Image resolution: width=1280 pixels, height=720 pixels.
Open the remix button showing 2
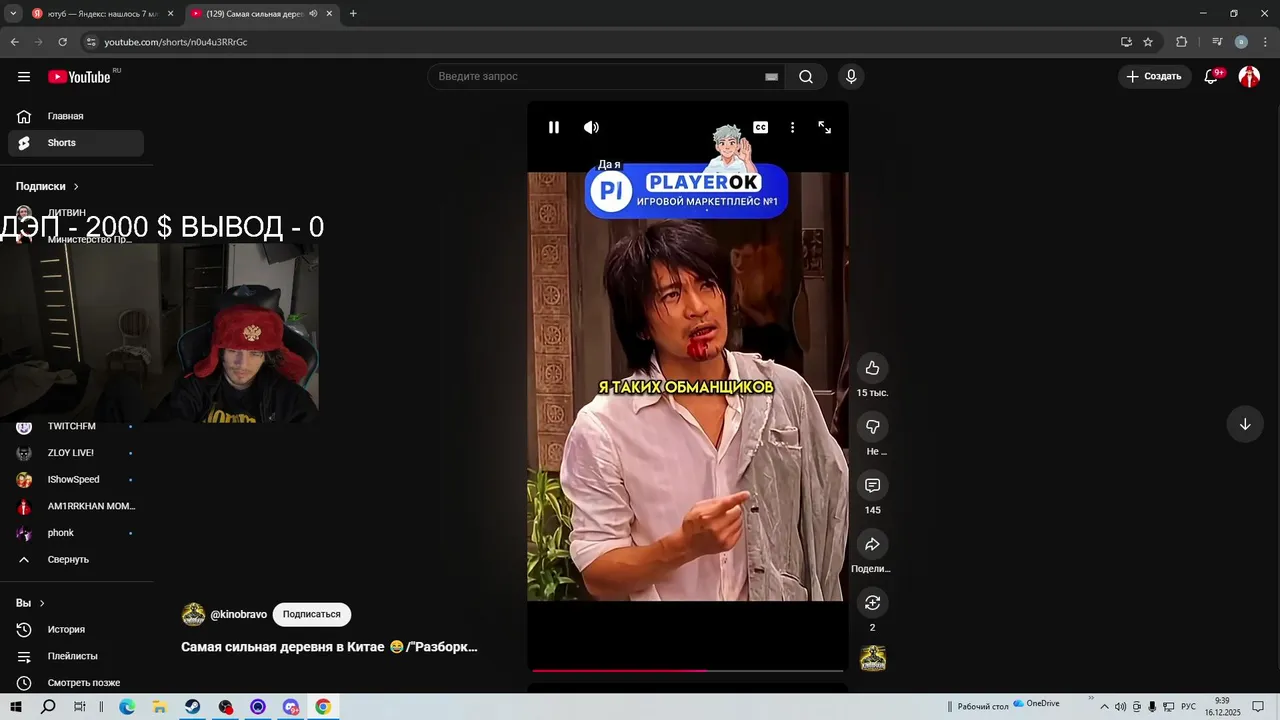[872, 602]
